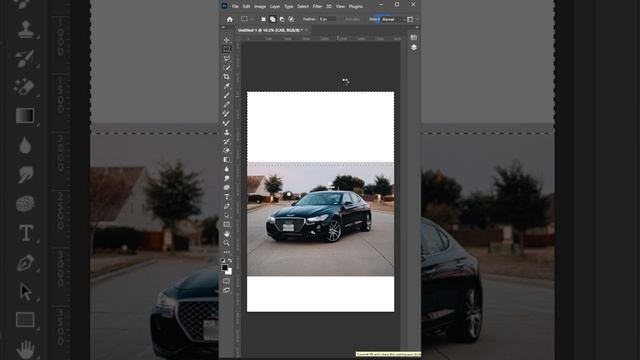Select the Crop tool
Viewport: 640px width, 360px height.
(227, 77)
